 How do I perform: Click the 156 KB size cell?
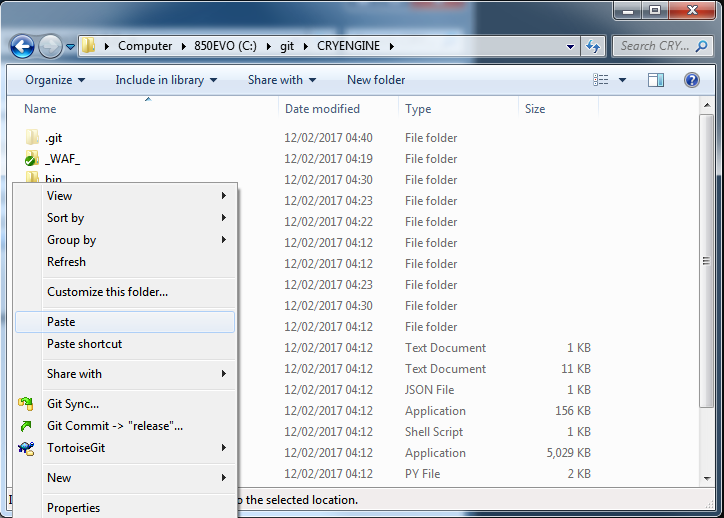tap(573, 411)
